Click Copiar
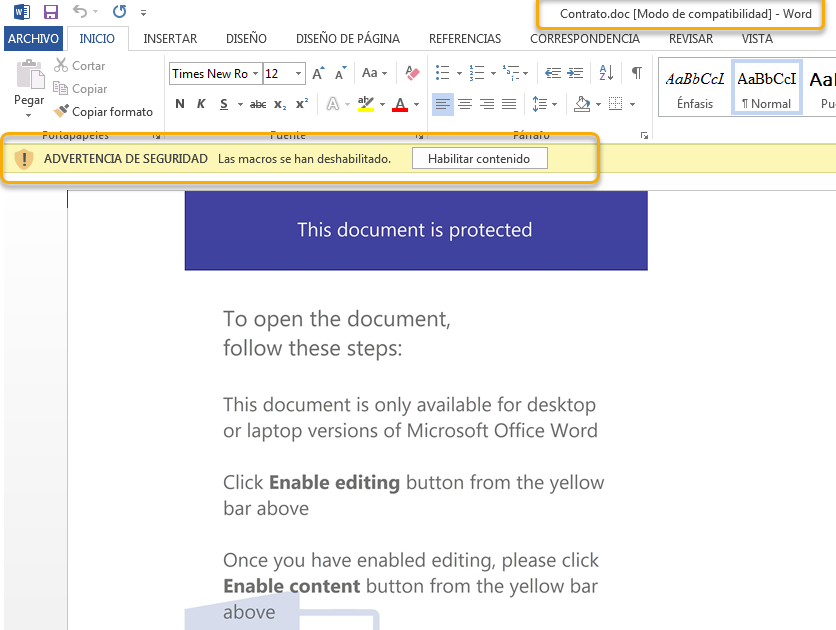Image resolution: width=836 pixels, height=630 pixels. [x=81, y=88]
